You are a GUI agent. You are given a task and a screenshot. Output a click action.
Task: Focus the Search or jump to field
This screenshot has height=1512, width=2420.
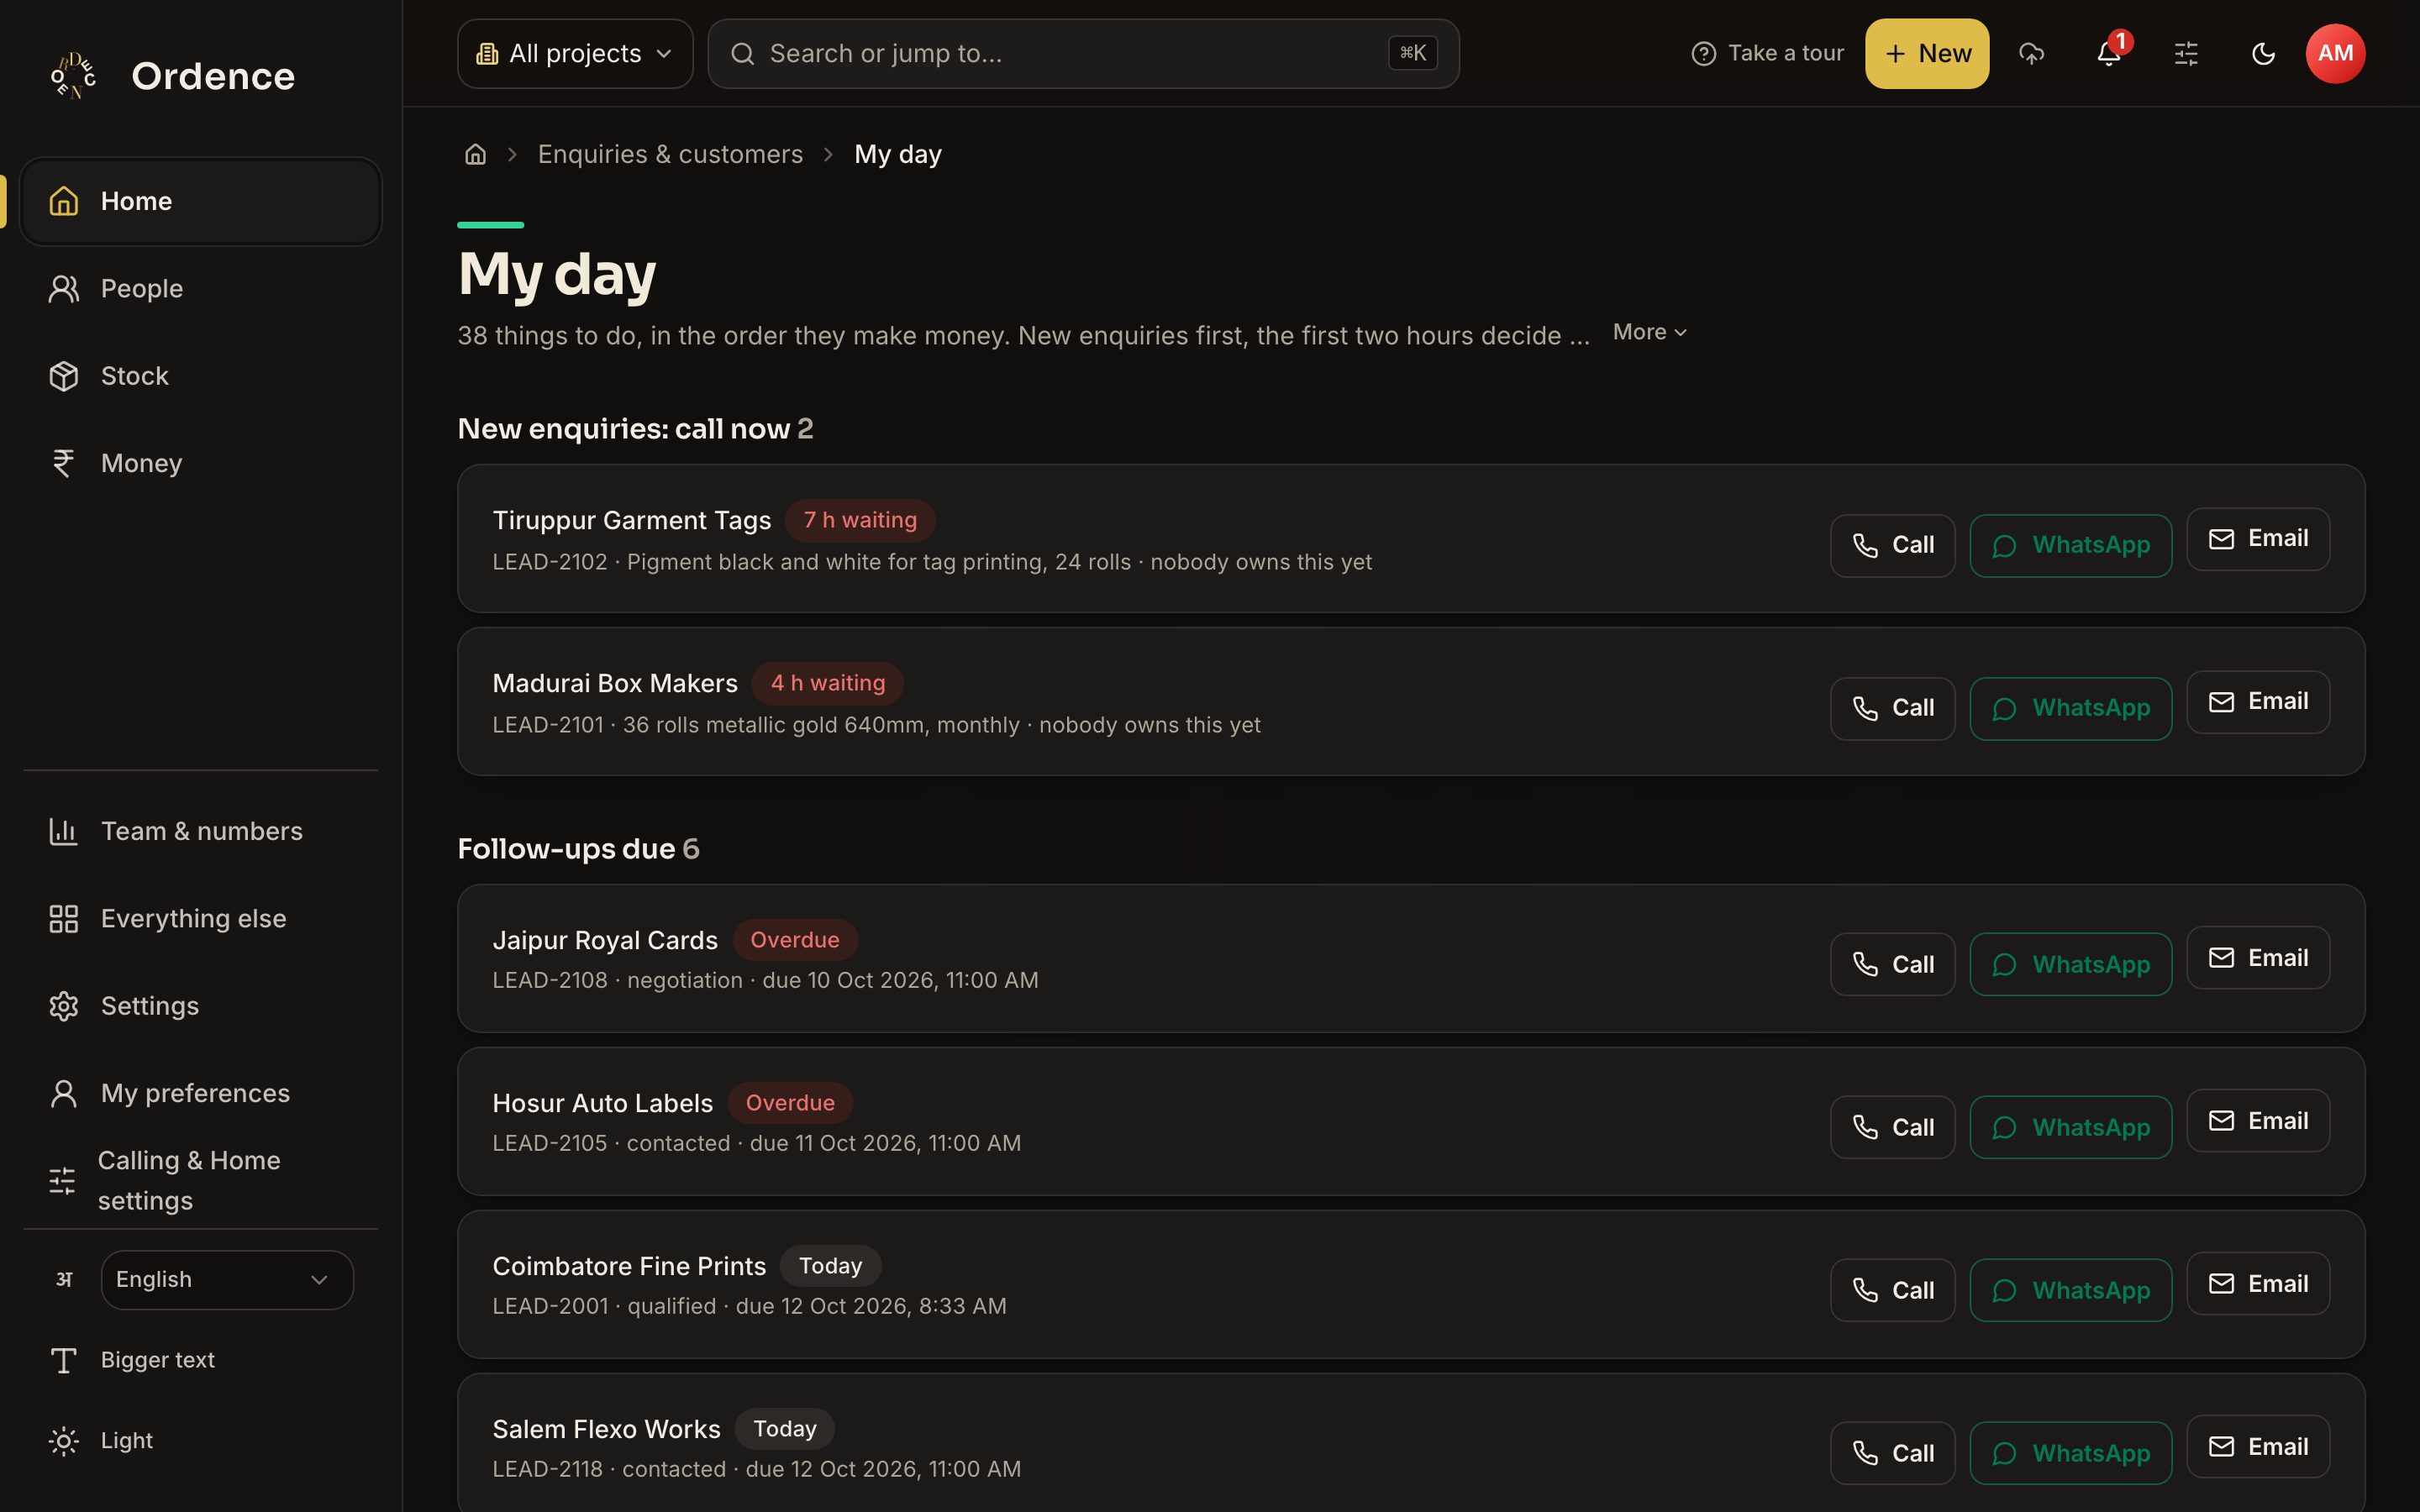click(1083, 53)
